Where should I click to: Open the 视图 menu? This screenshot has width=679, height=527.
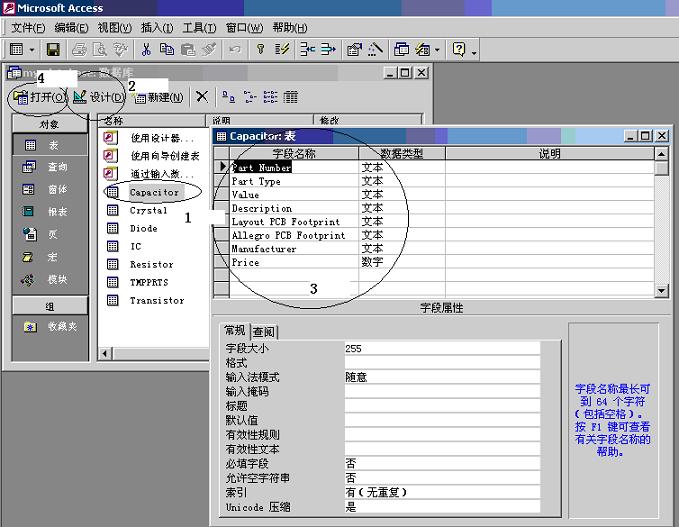click(115, 28)
